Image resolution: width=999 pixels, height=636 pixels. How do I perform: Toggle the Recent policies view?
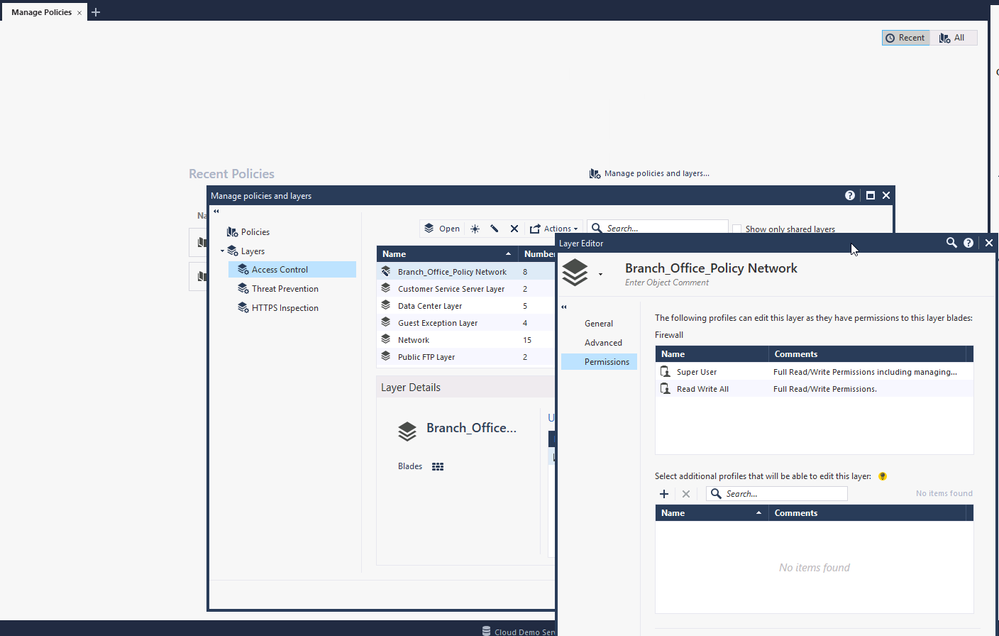905,38
